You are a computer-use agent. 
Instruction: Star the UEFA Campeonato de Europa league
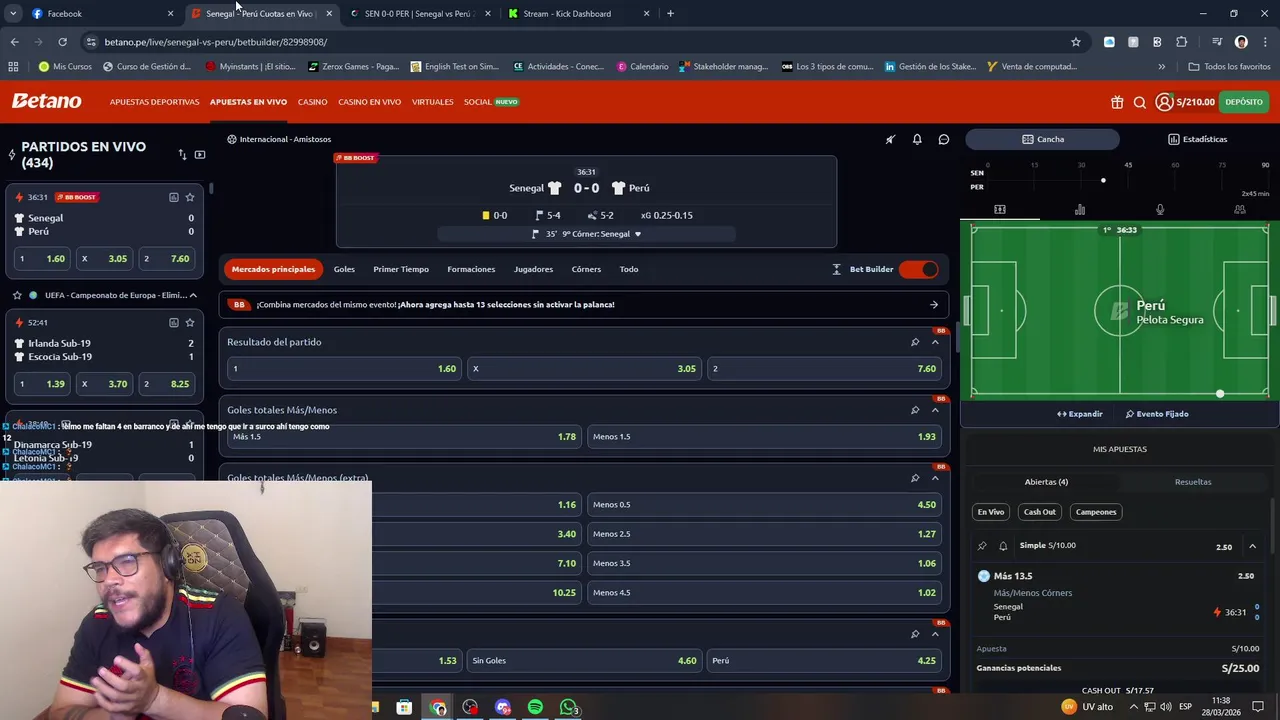pos(17,295)
